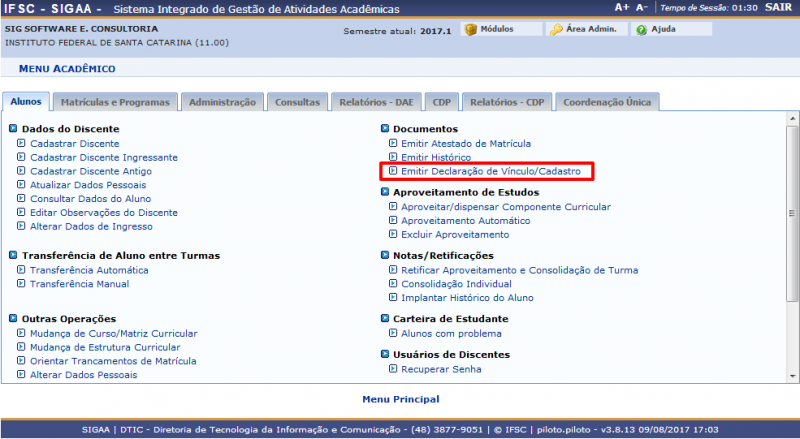Switch to the Matrículas e Programas tab

(114, 102)
